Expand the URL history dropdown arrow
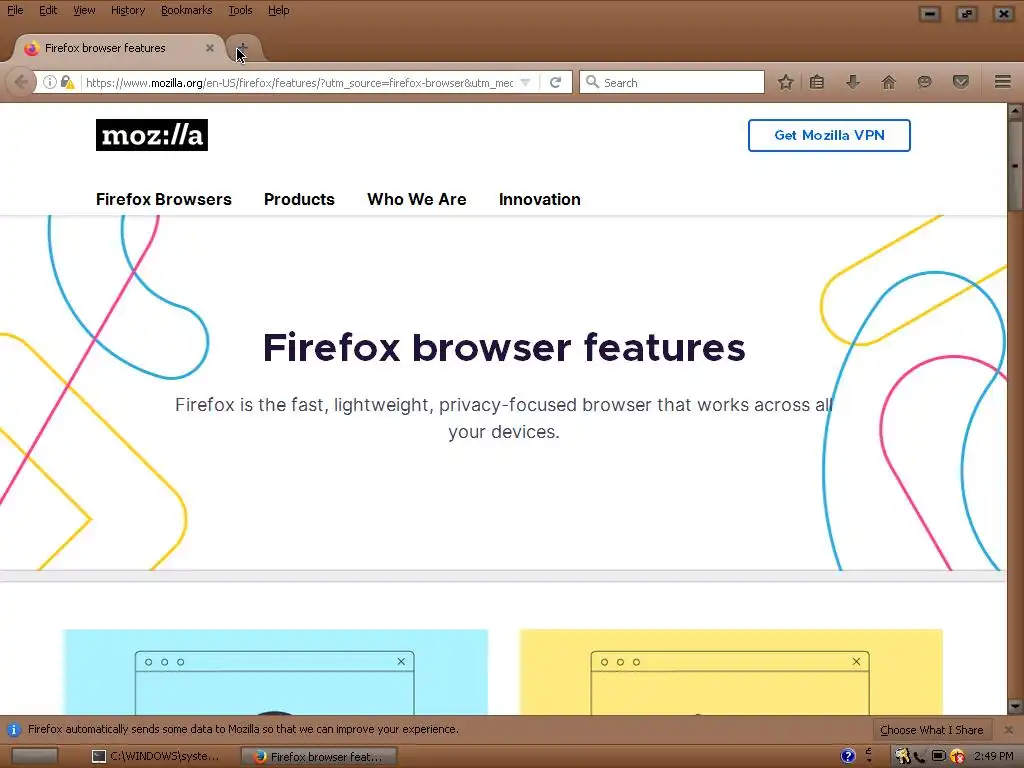Image resolution: width=1024 pixels, height=768 pixels. (526, 82)
